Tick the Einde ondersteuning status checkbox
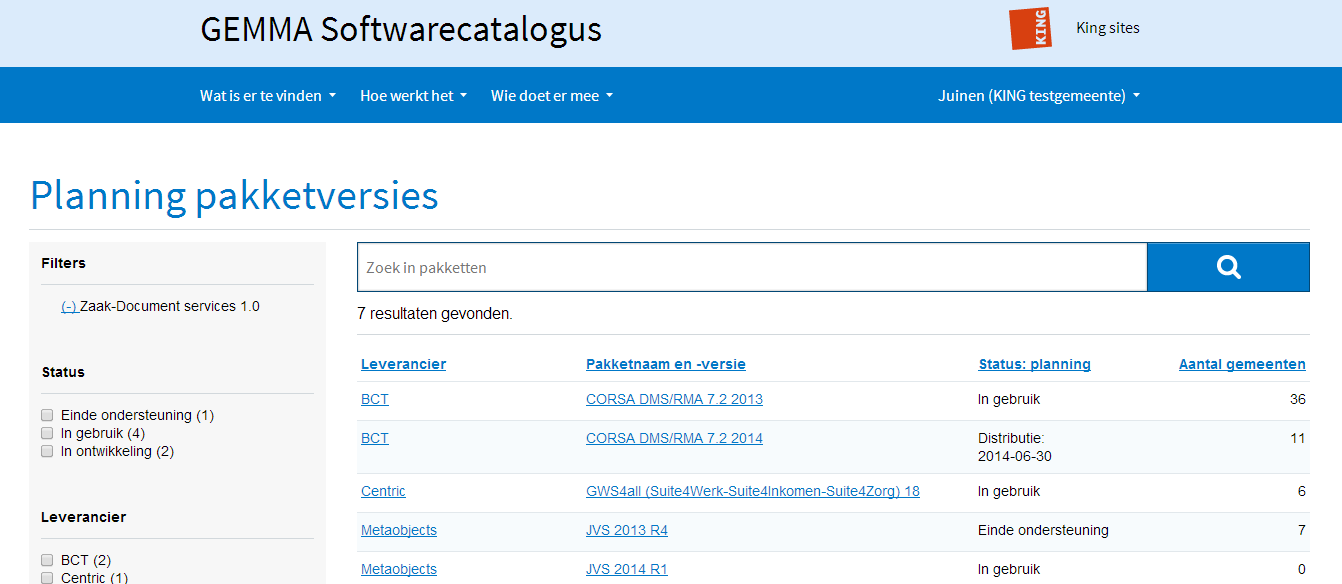 click(x=47, y=415)
